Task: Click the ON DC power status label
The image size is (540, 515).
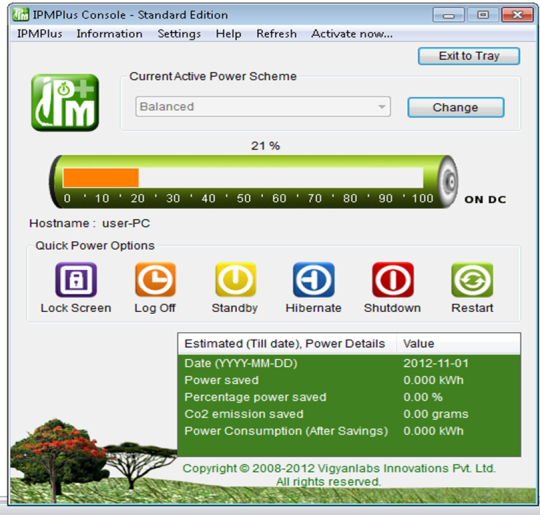Action: click(x=485, y=199)
